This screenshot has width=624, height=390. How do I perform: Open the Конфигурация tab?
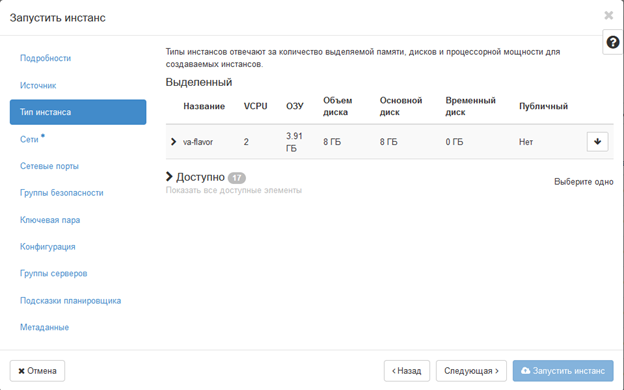point(48,247)
